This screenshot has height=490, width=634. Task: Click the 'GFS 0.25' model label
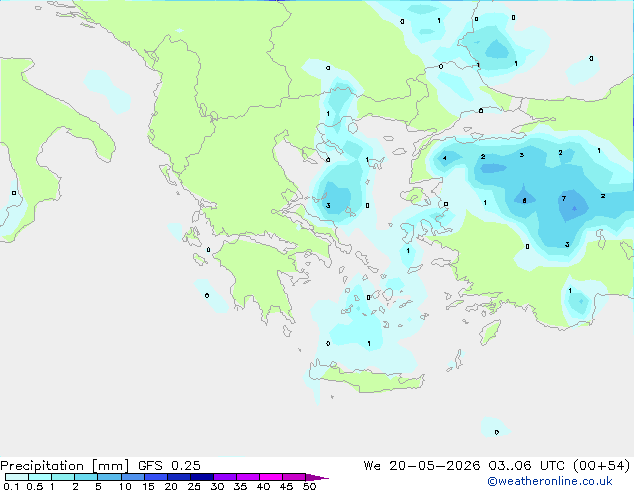pos(169,466)
